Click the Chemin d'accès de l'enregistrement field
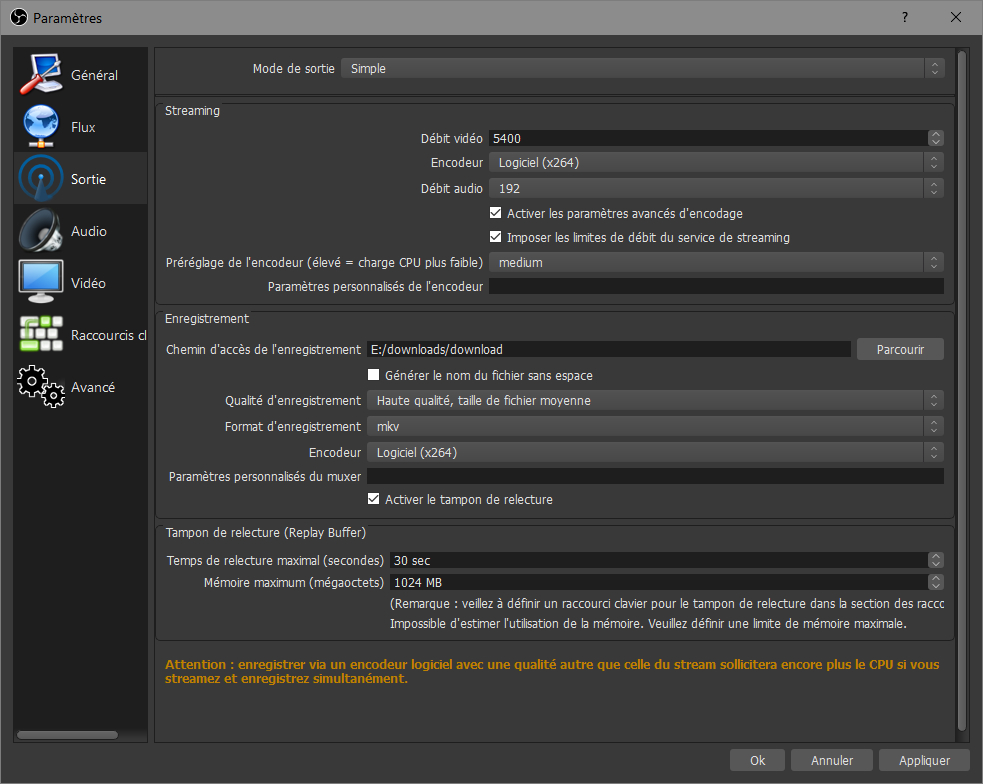983x784 pixels. pos(609,349)
